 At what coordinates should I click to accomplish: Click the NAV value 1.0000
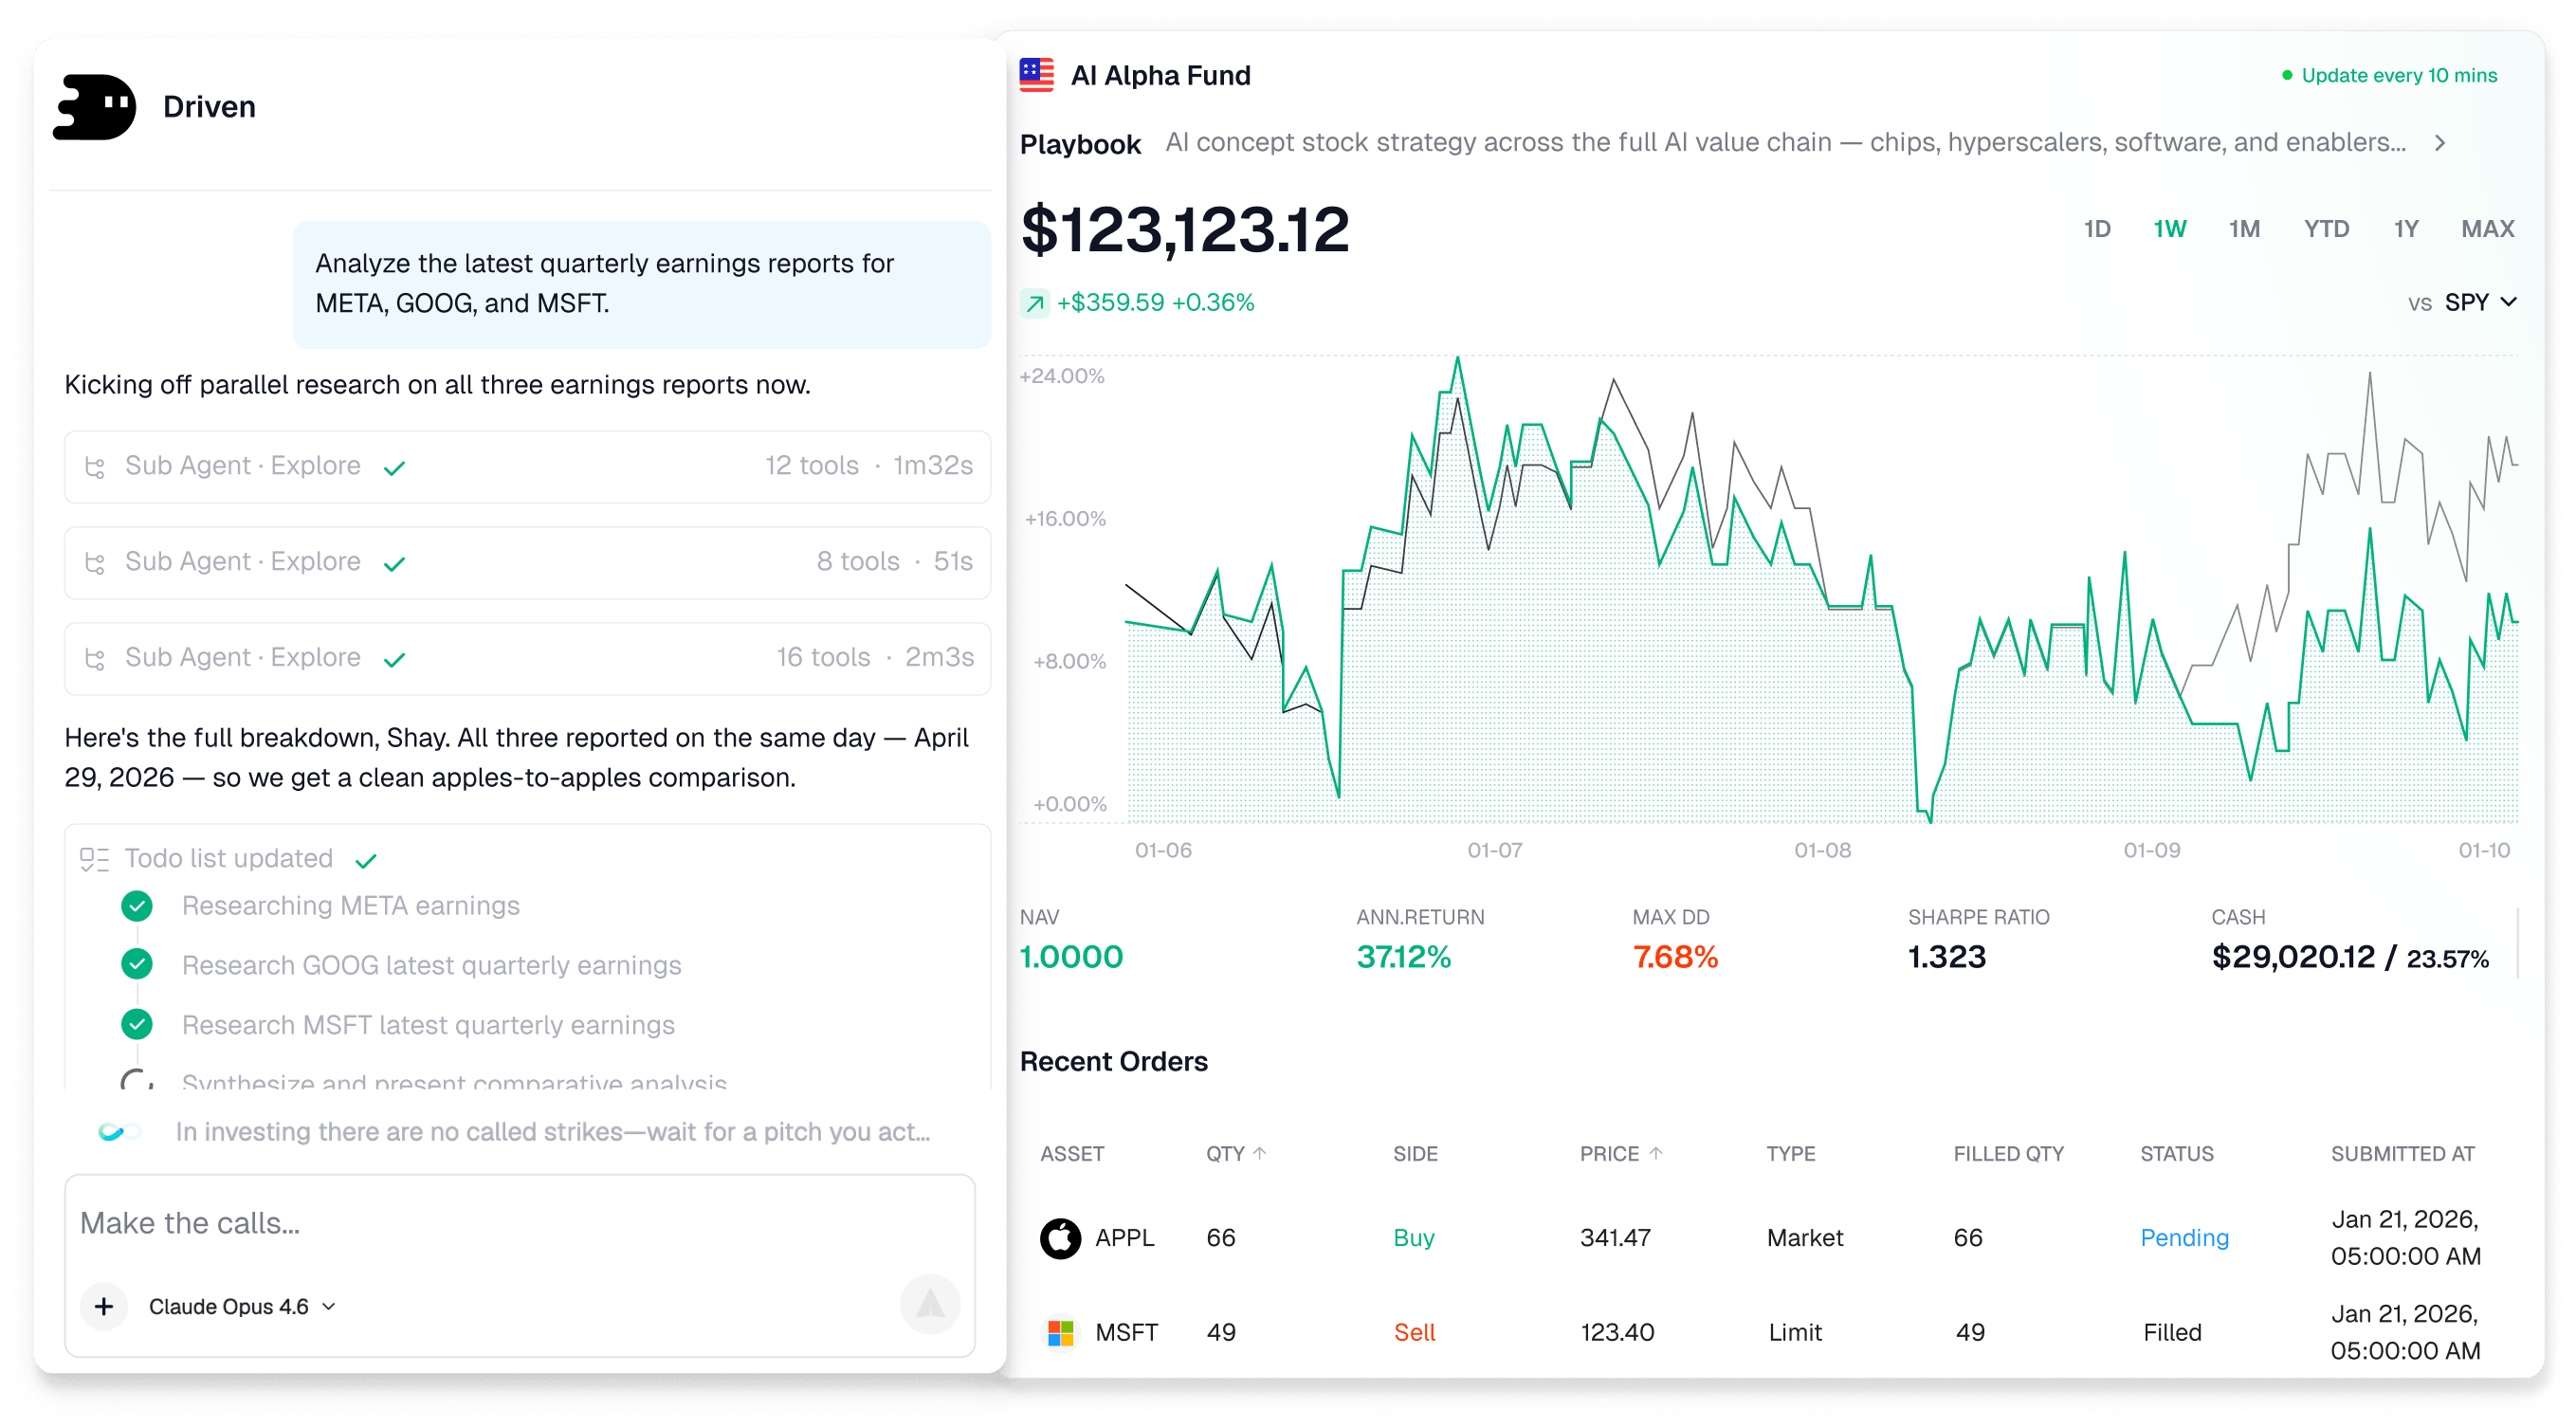pos(1071,957)
